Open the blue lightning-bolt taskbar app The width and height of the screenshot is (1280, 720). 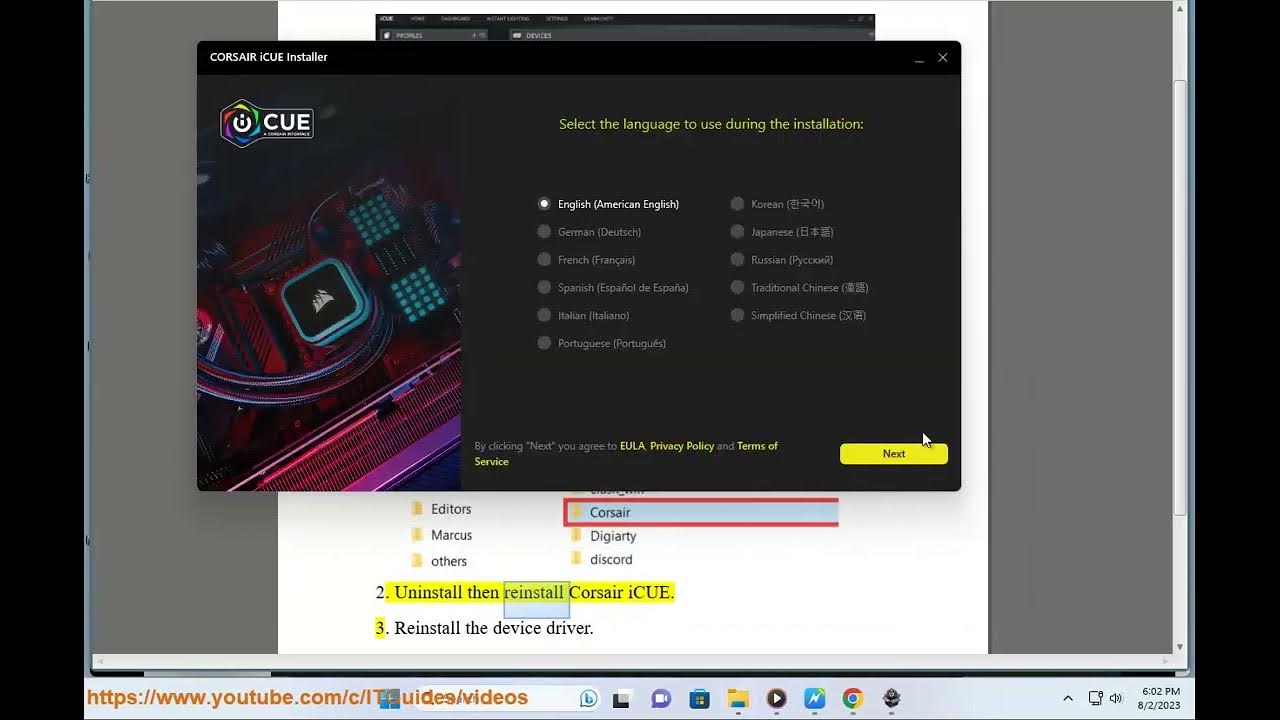coord(815,698)
